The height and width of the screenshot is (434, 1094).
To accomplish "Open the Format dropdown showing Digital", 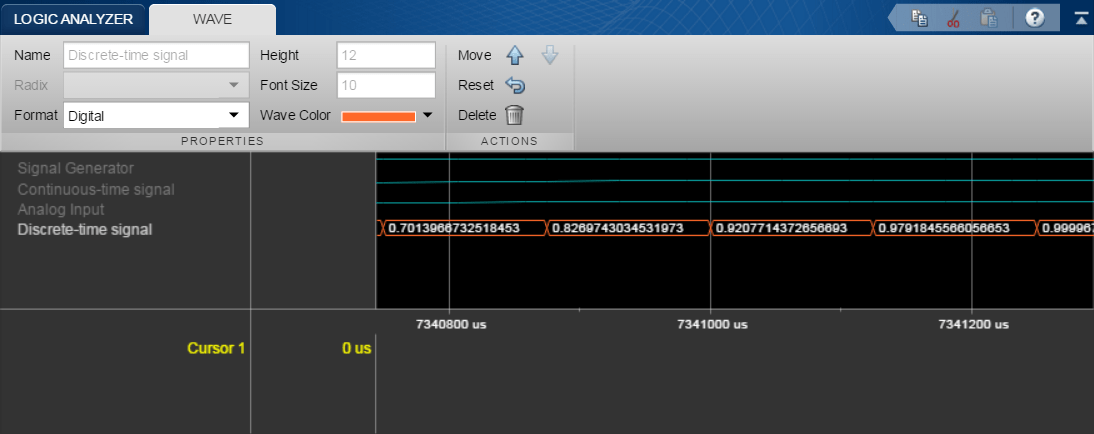I will [156, 116].
